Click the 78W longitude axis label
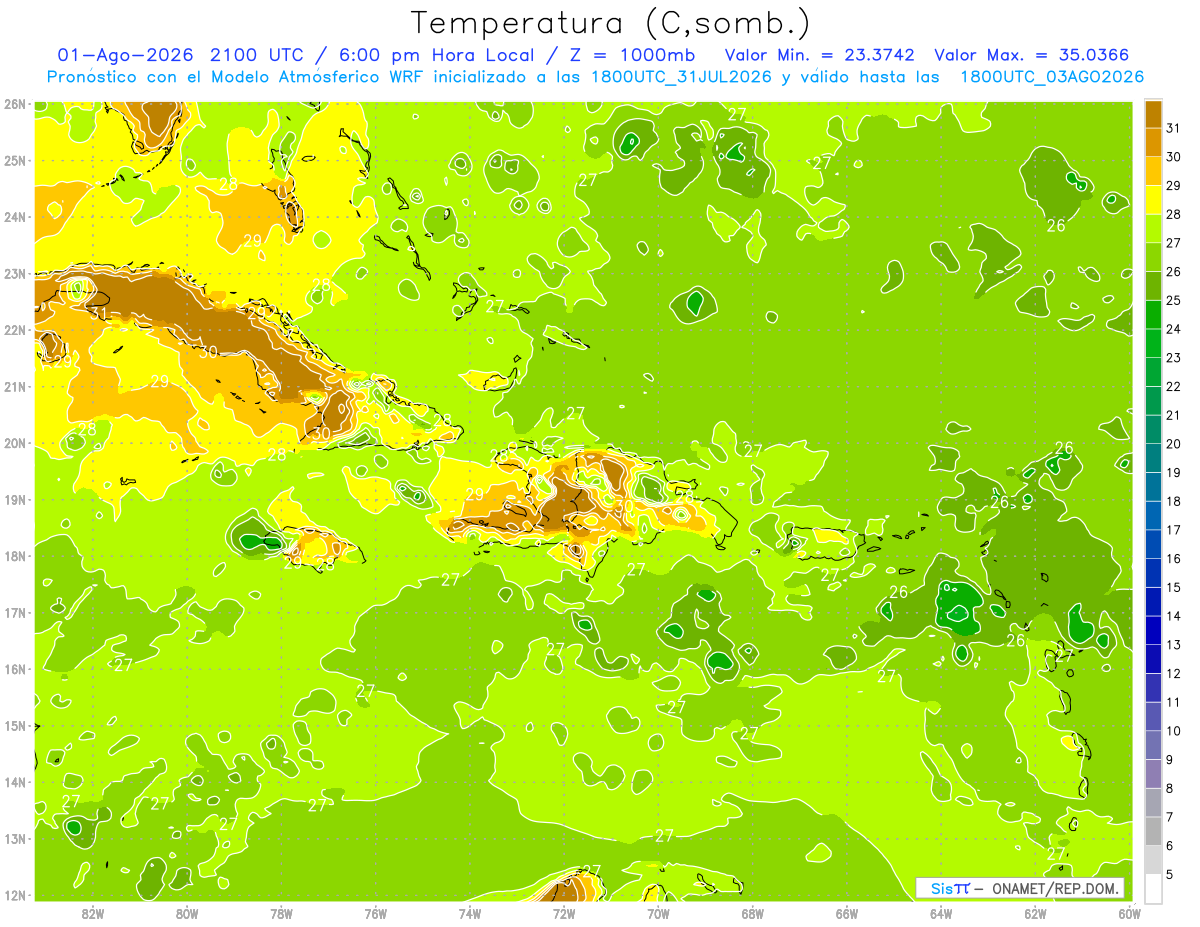The image size is (1200, 927). pos(281,913)
